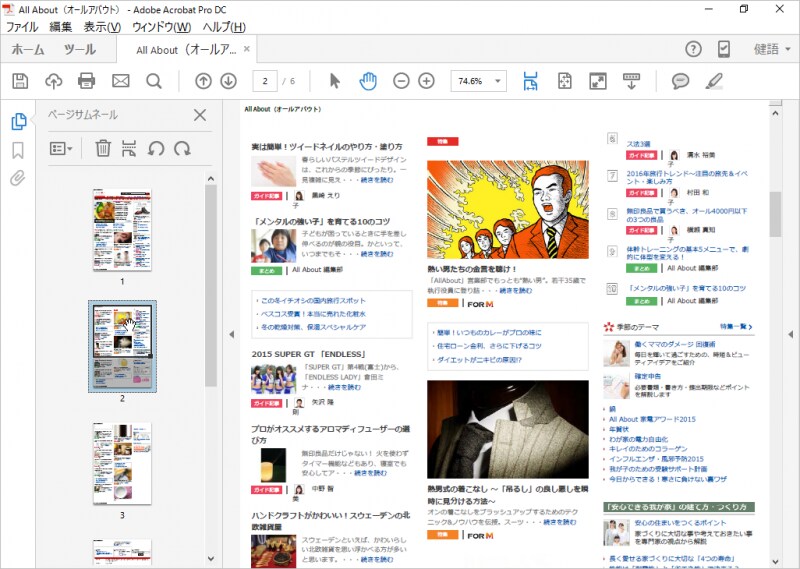Click the 特集一覧 link
The image size is (800, 569).
coord(736,327)
